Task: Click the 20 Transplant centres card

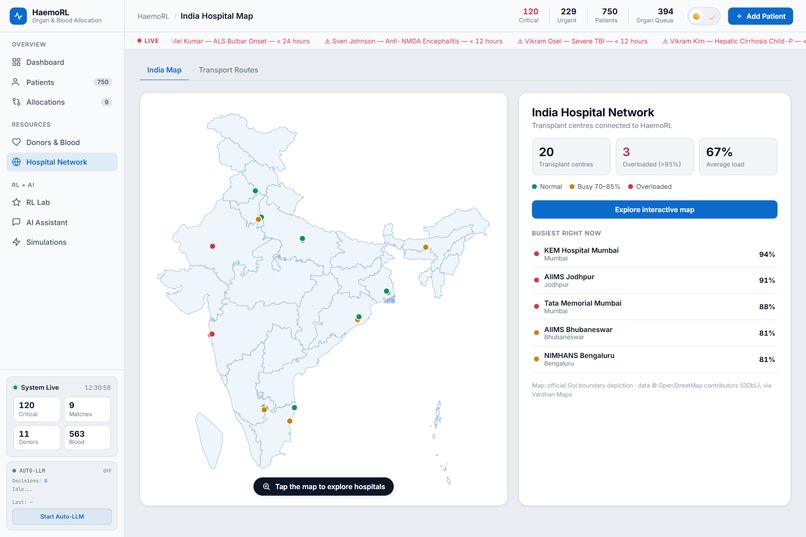Action: (x=571, y=156)
